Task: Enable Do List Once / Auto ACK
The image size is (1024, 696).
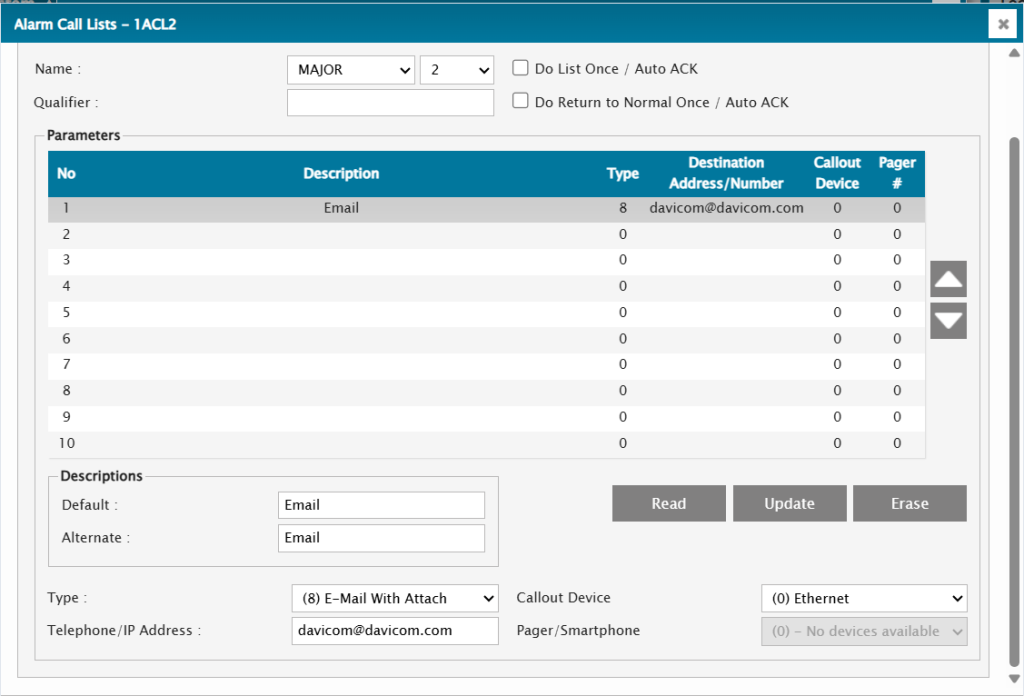Action: pyautogui.click(x=520, y=69)
